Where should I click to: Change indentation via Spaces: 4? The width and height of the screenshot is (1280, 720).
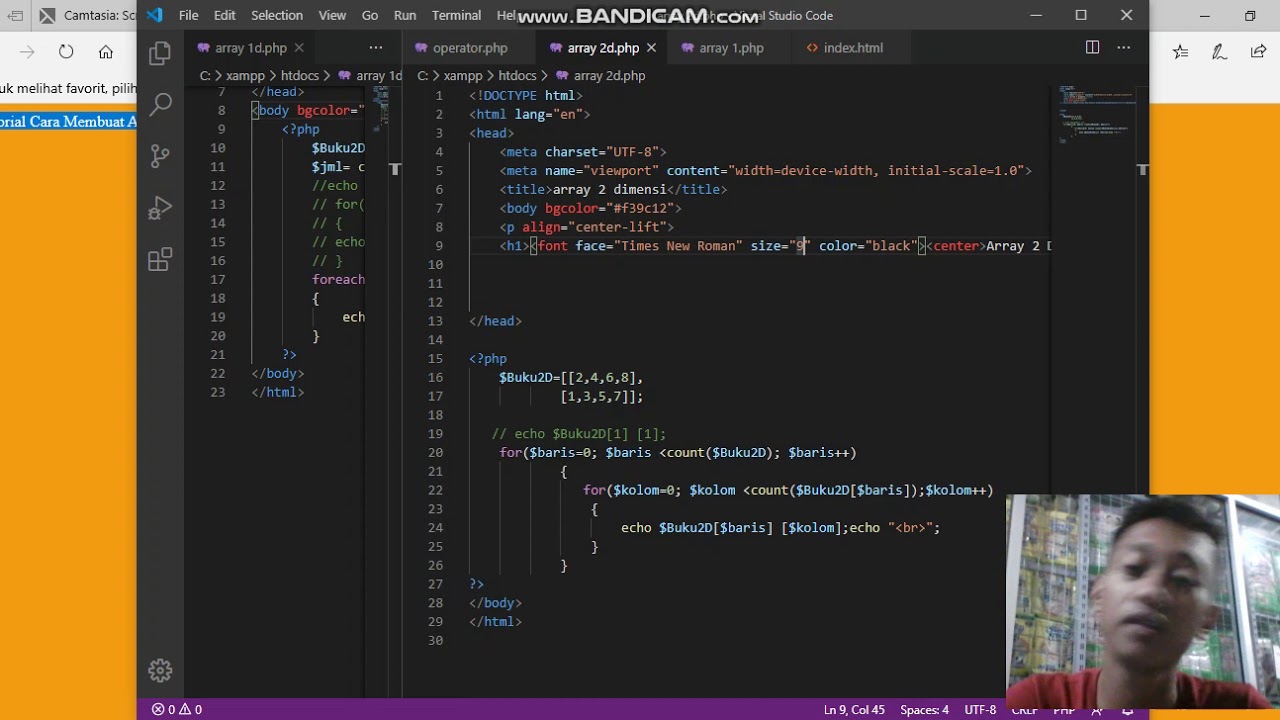(x=924, y=709)
